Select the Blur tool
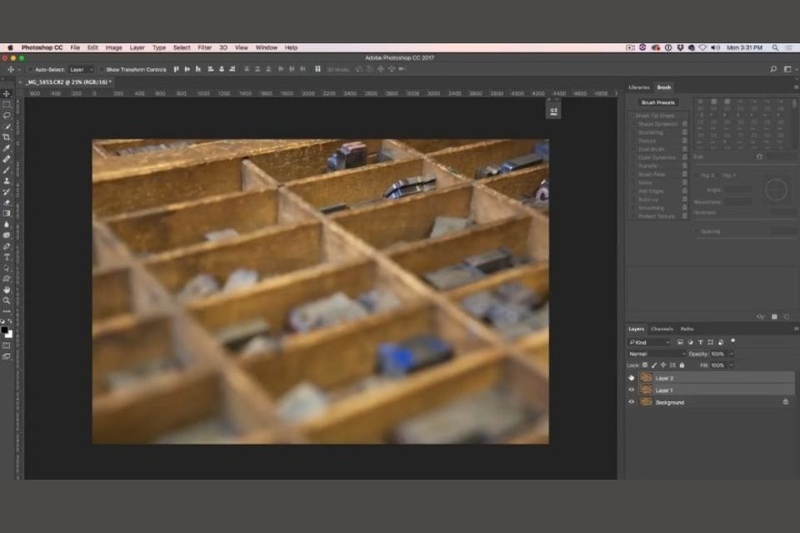This screenshot has height=533, width=800. [x=7, y=224]
